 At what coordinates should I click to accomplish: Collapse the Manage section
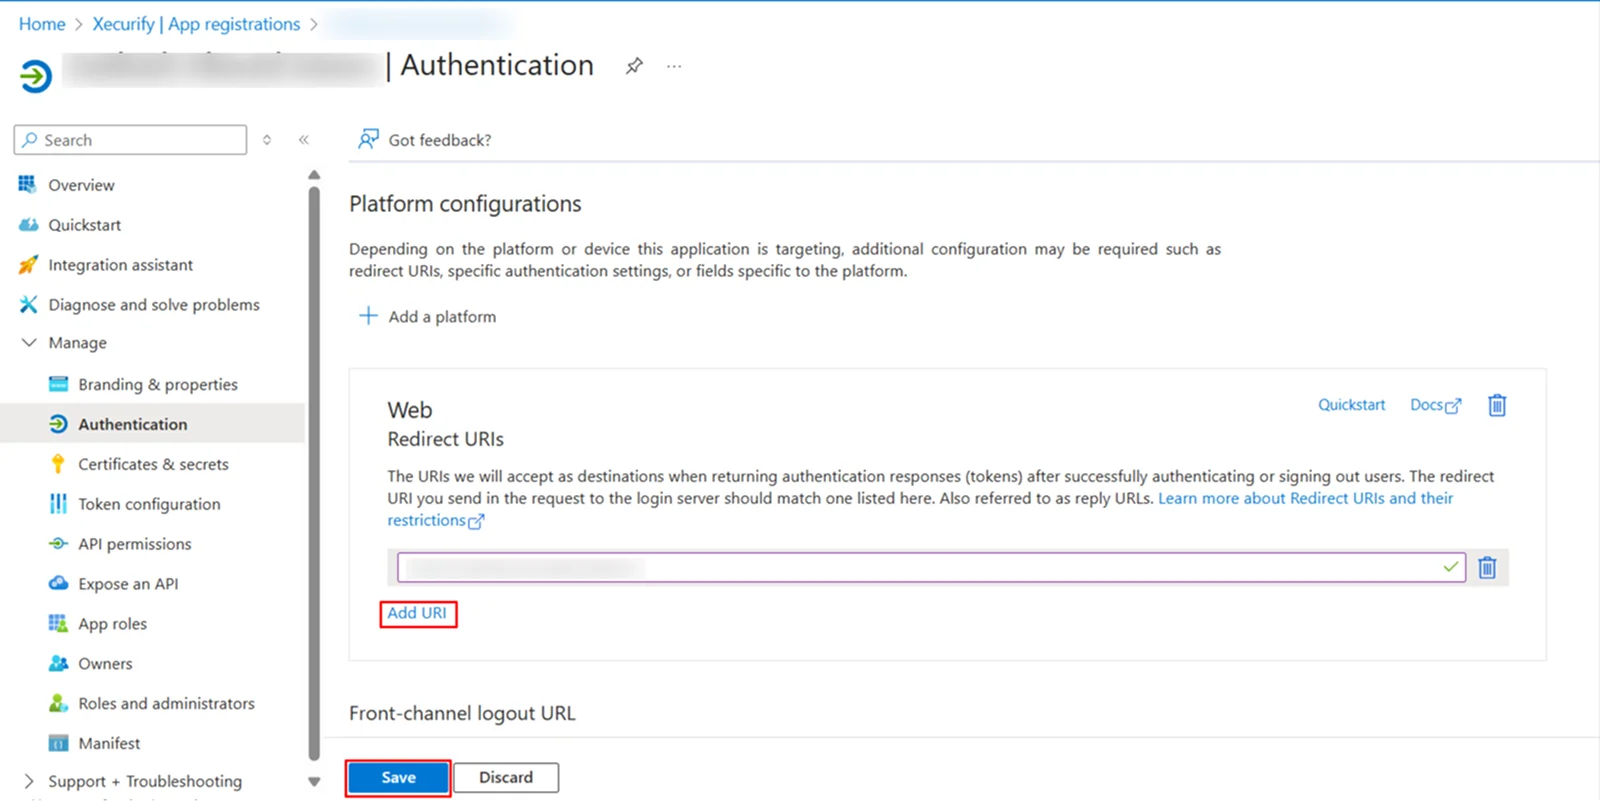(x=28, y=342)
